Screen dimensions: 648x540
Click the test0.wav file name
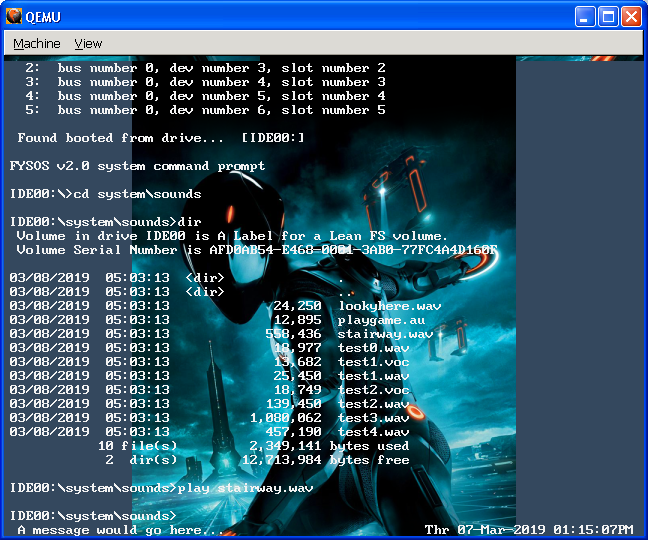tap(374, 348)
